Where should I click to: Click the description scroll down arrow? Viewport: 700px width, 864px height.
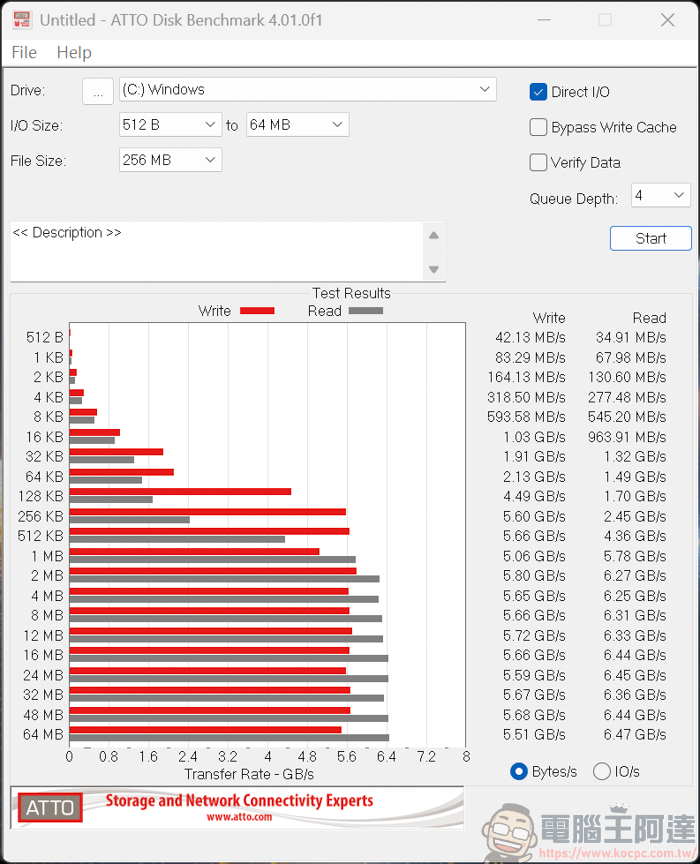[x=434, y=269]
